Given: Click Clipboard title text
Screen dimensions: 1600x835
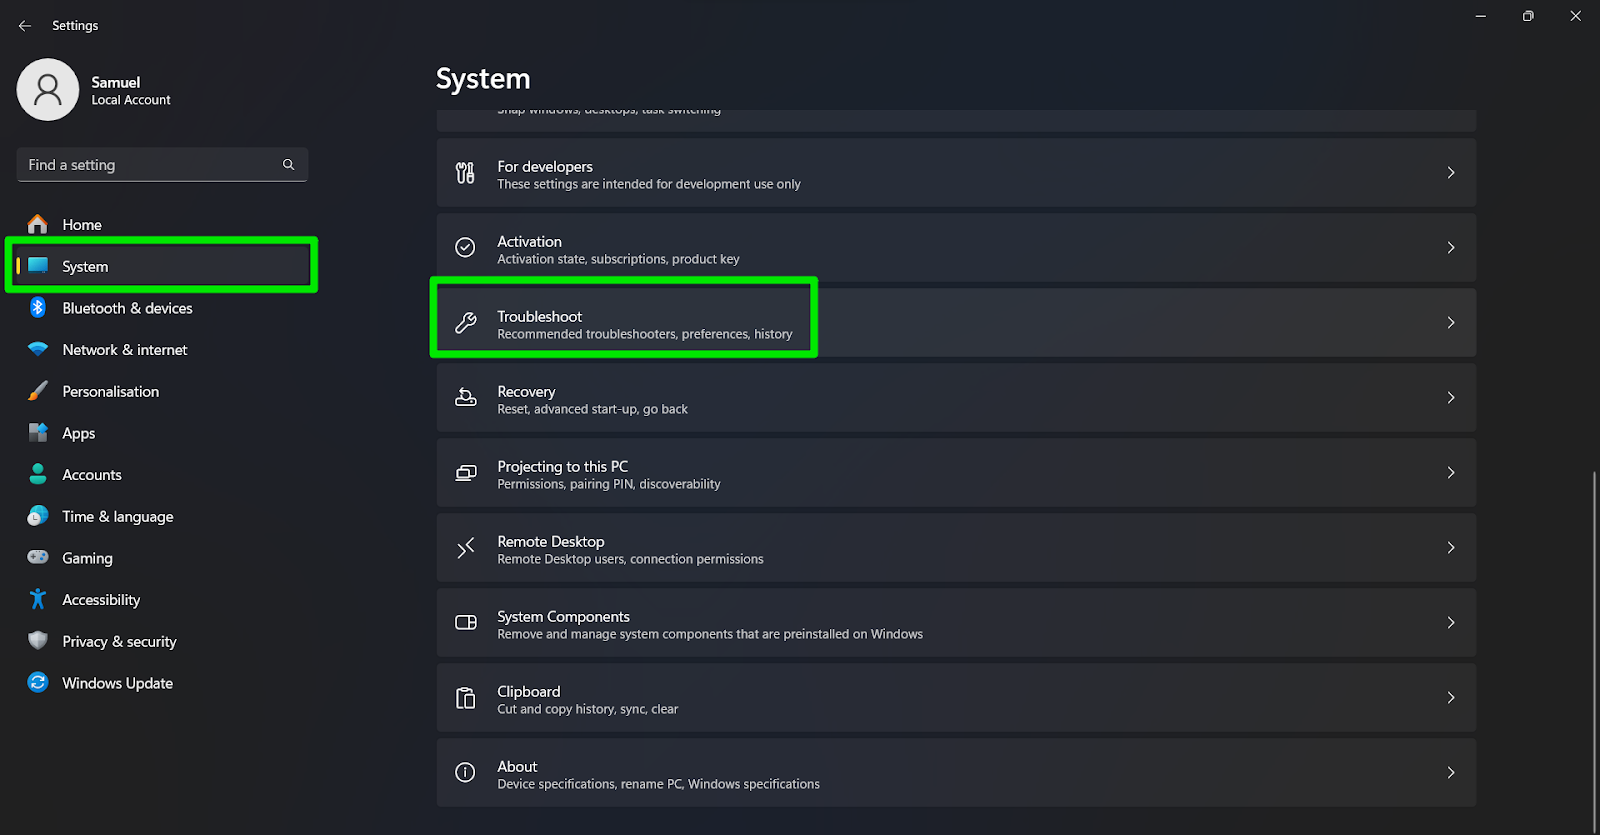Looking at the screenshot, I should pos(529,691).
